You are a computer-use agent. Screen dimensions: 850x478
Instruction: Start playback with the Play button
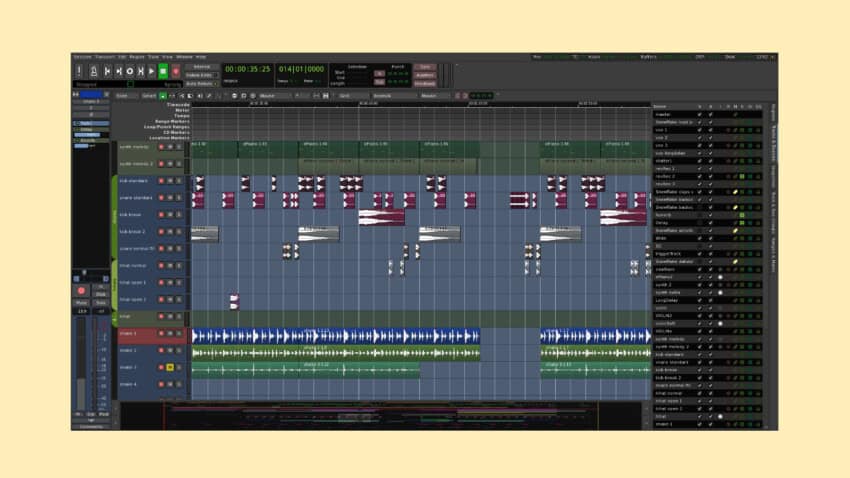(152, 71)
